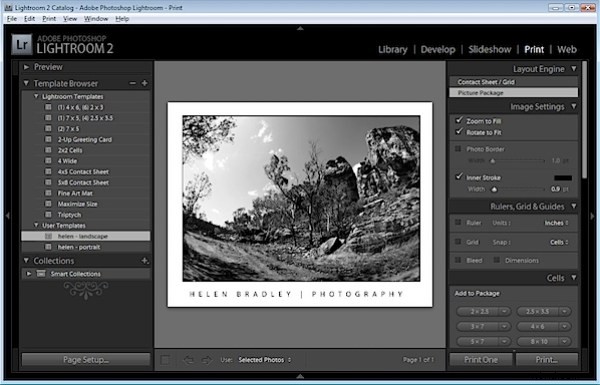The image size is (600, 385).
Task: Open the Help menu
Action: click(122, 18)
